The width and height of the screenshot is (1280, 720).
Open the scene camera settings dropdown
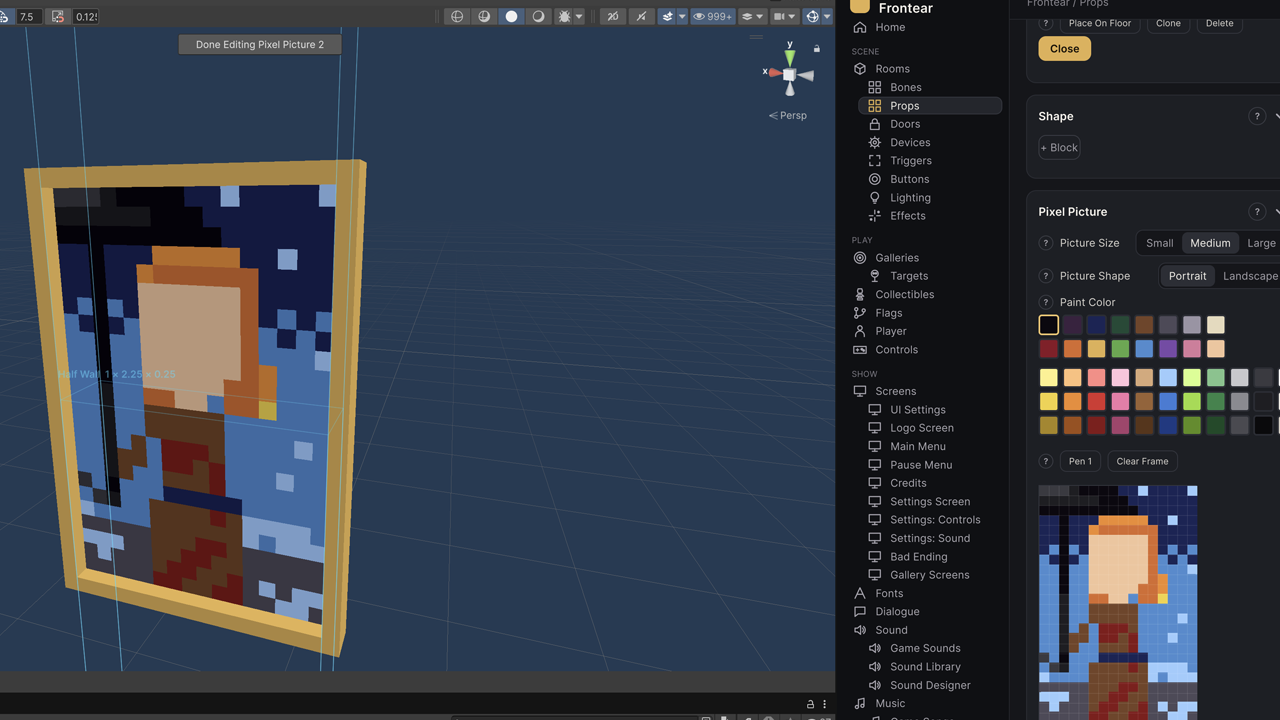click(x=785, y=16)
